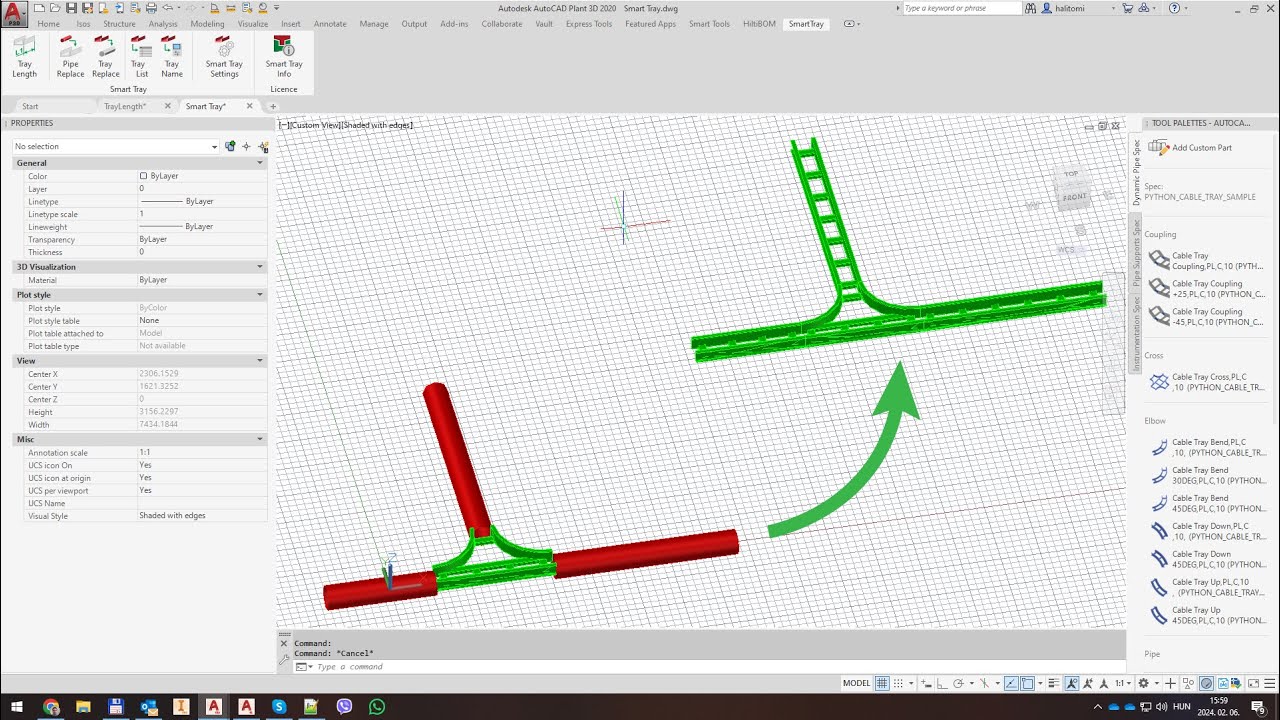Switch to the Start drawing tab
The width and height of the screenshot is (1280, 720).
click(30, 106)
